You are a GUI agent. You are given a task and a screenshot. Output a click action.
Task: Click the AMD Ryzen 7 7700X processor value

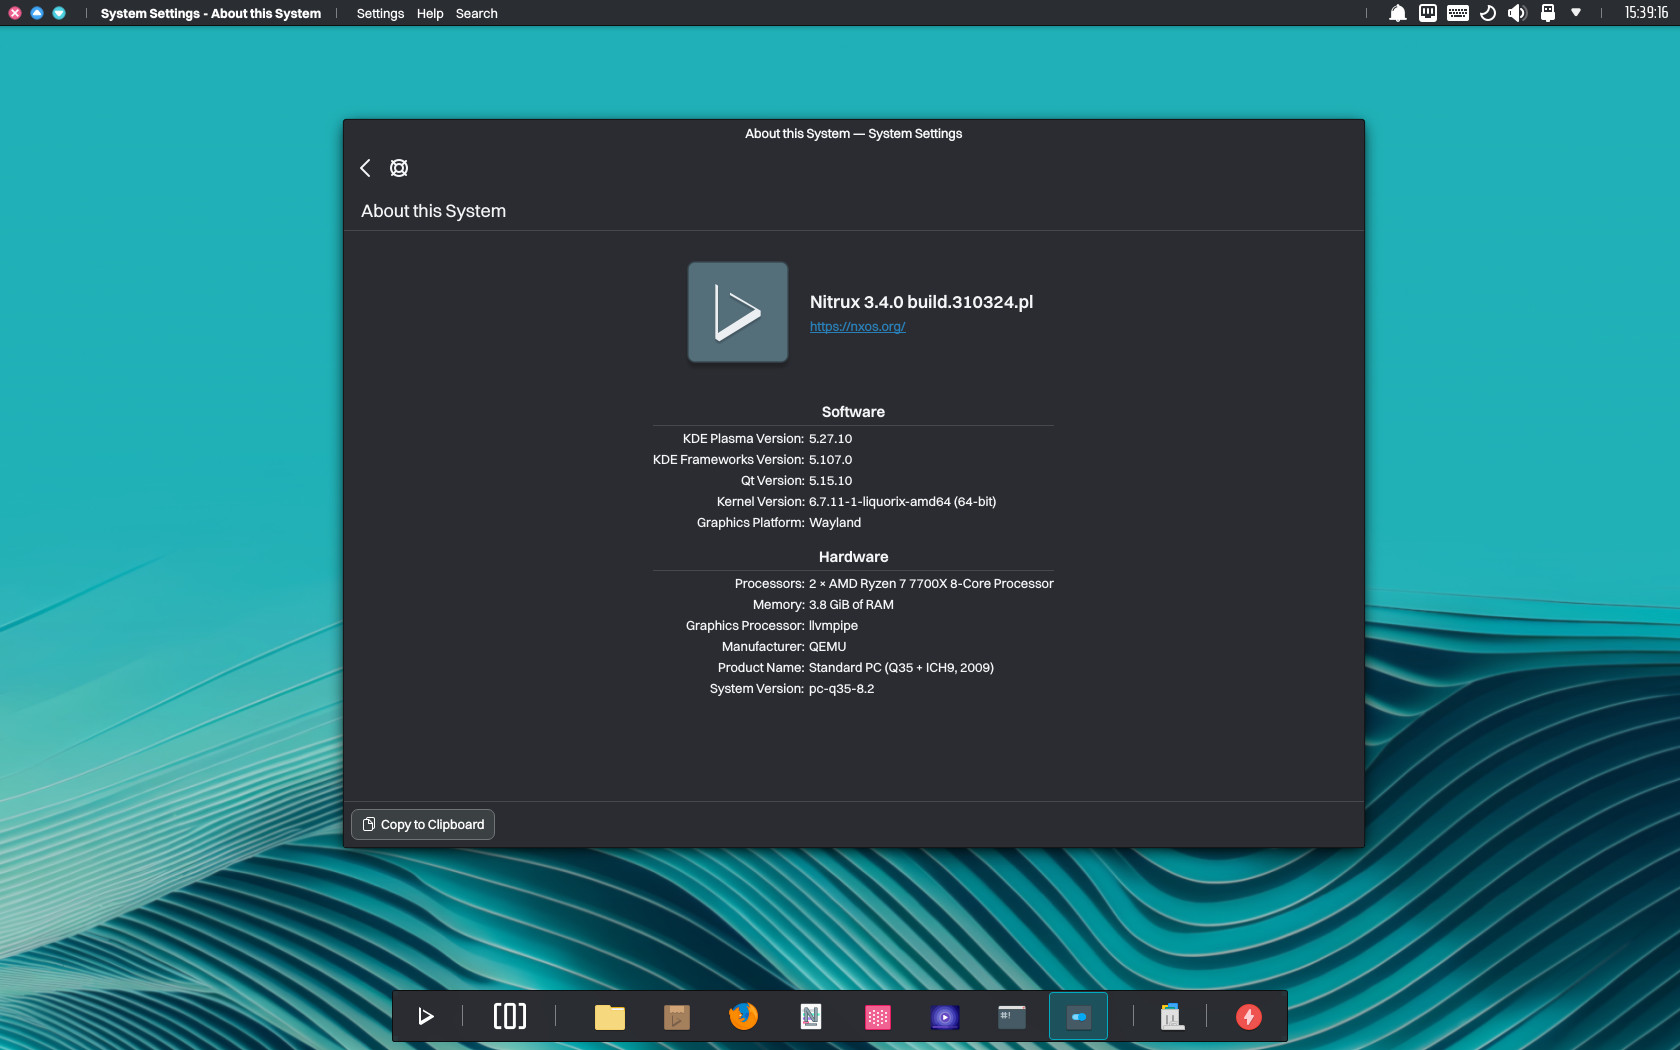coord(931,584)
